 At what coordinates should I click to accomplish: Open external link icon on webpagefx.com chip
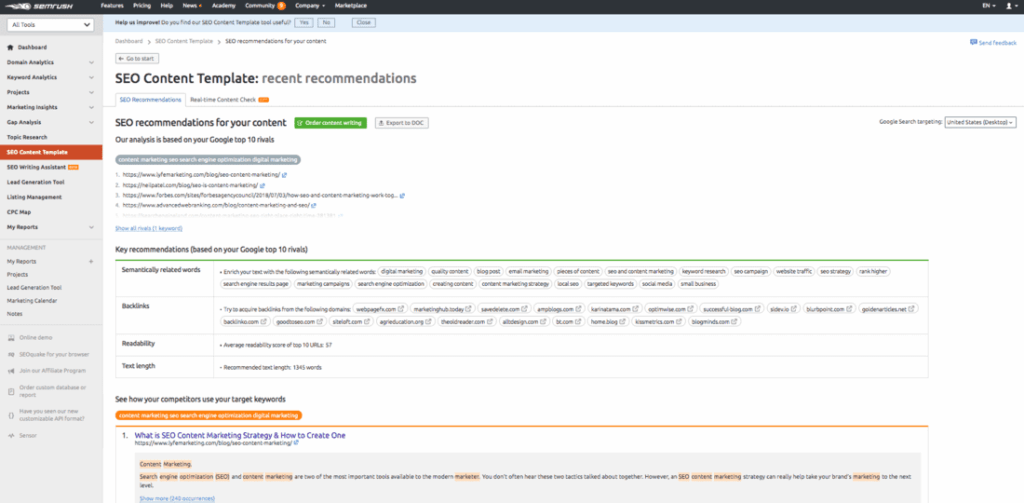(x=400, y=309)
